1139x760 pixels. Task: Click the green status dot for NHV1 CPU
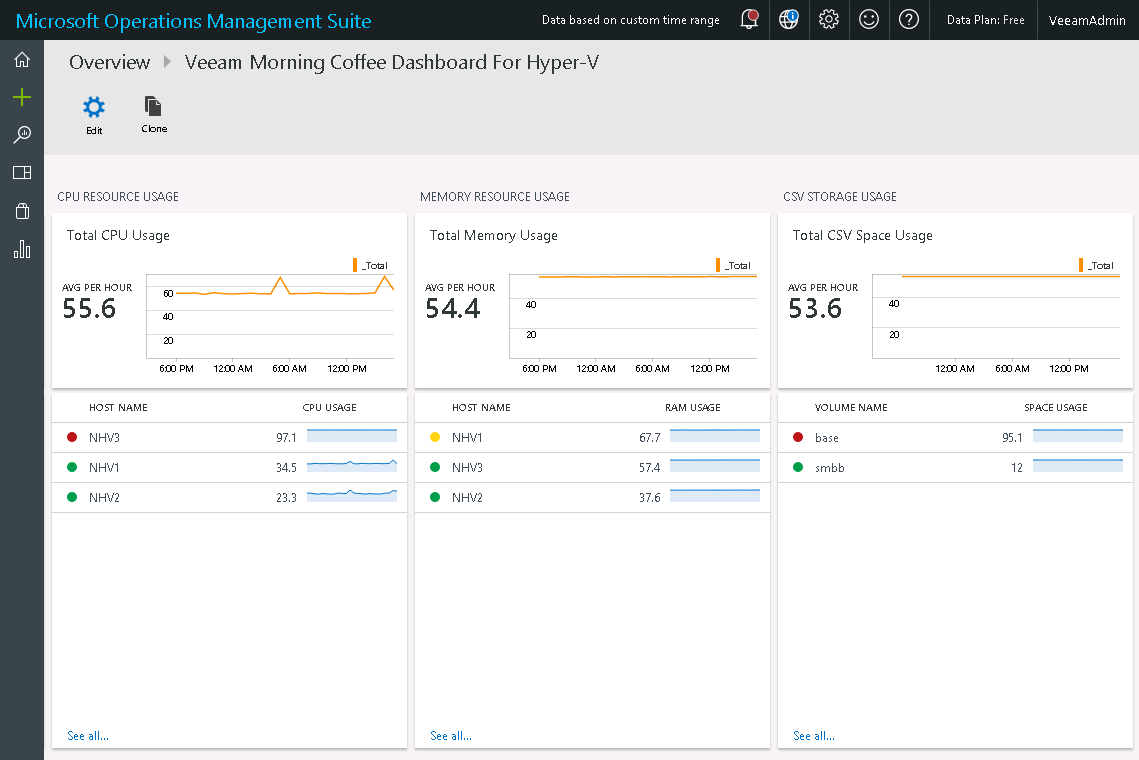pyautogui.click(x=72, y=467)
